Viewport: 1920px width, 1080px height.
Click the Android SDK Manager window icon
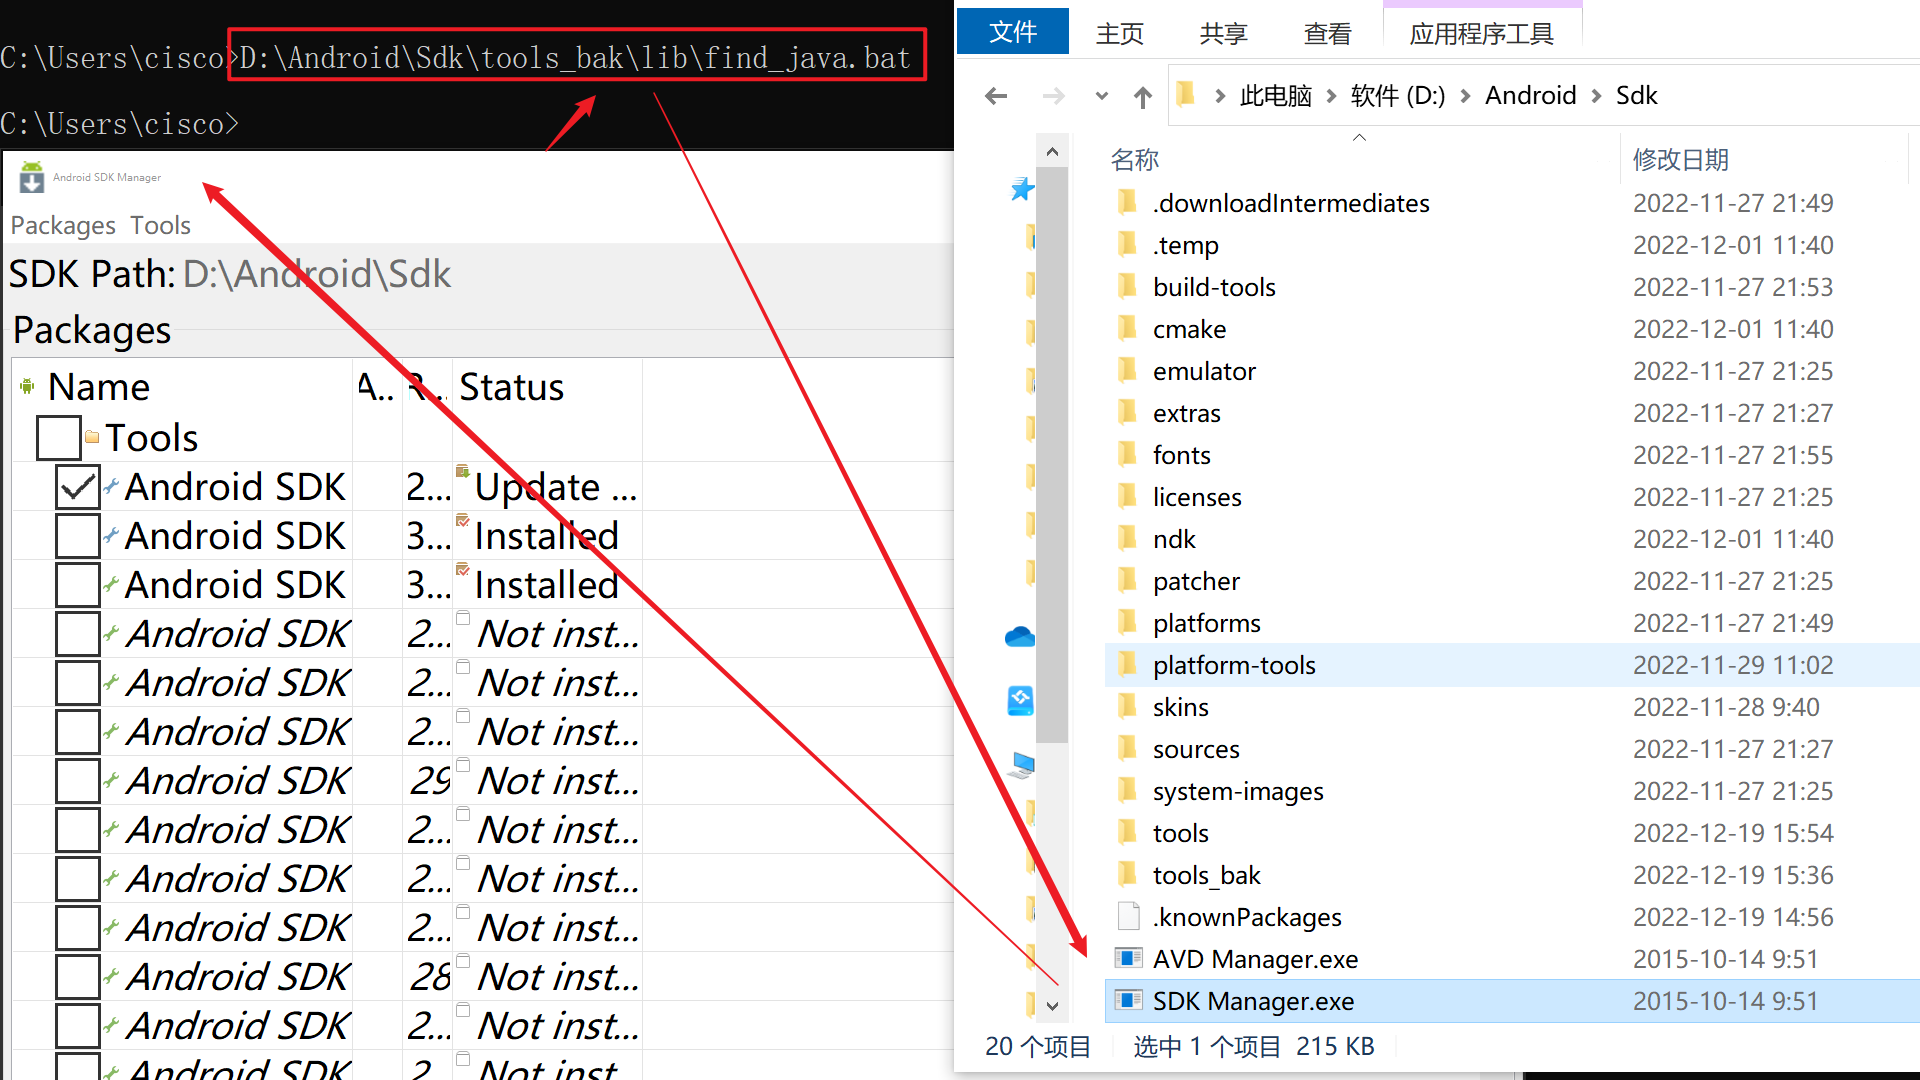coord(32,177)
